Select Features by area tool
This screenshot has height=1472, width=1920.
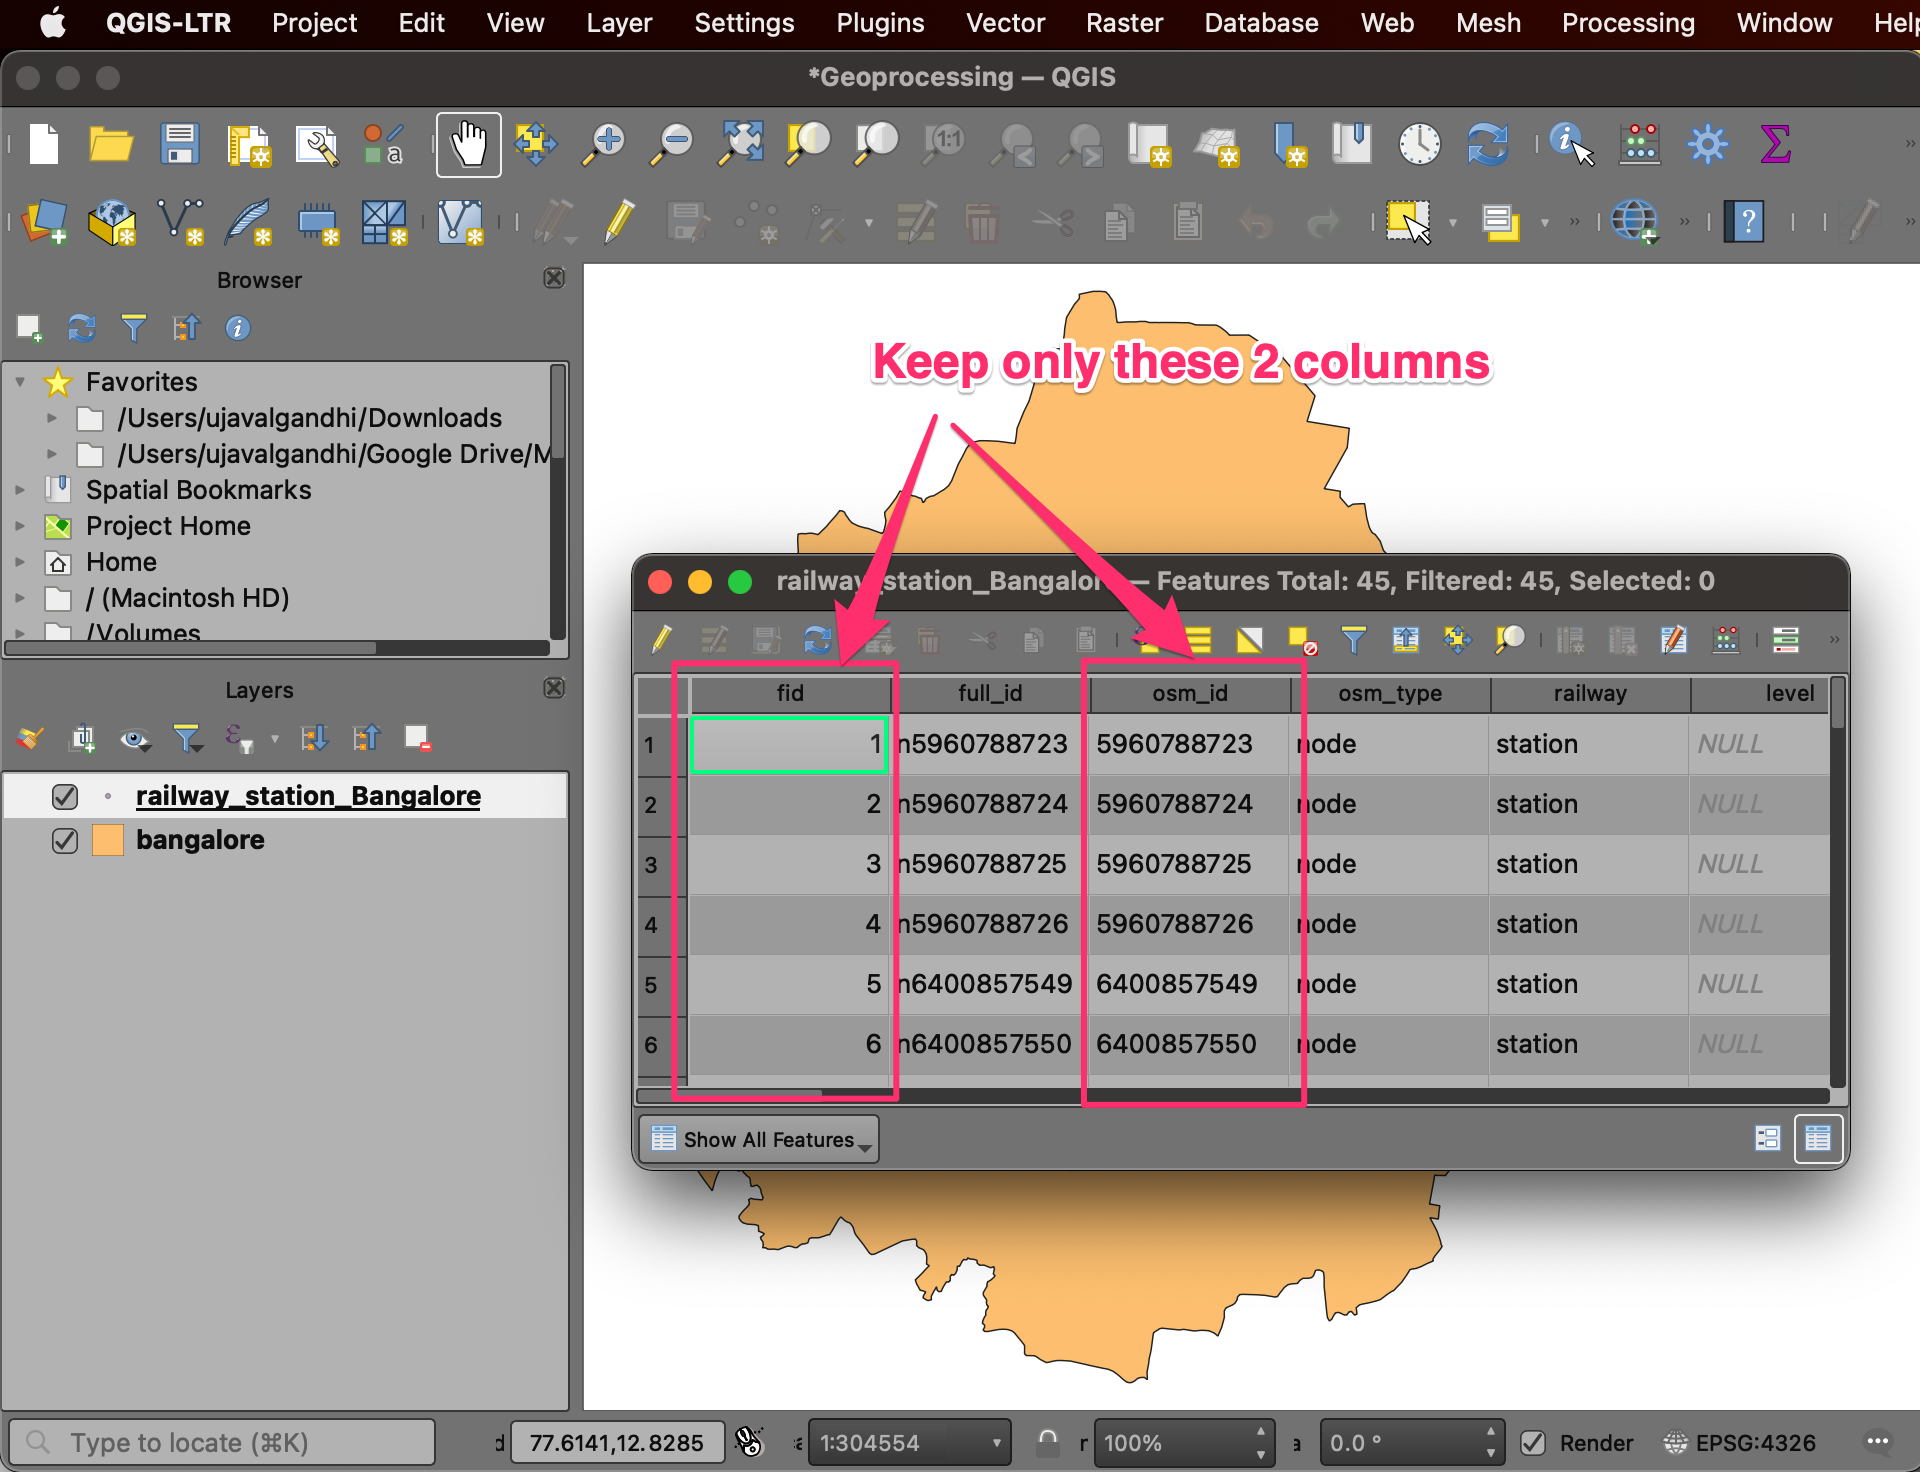pos(1408,222)
